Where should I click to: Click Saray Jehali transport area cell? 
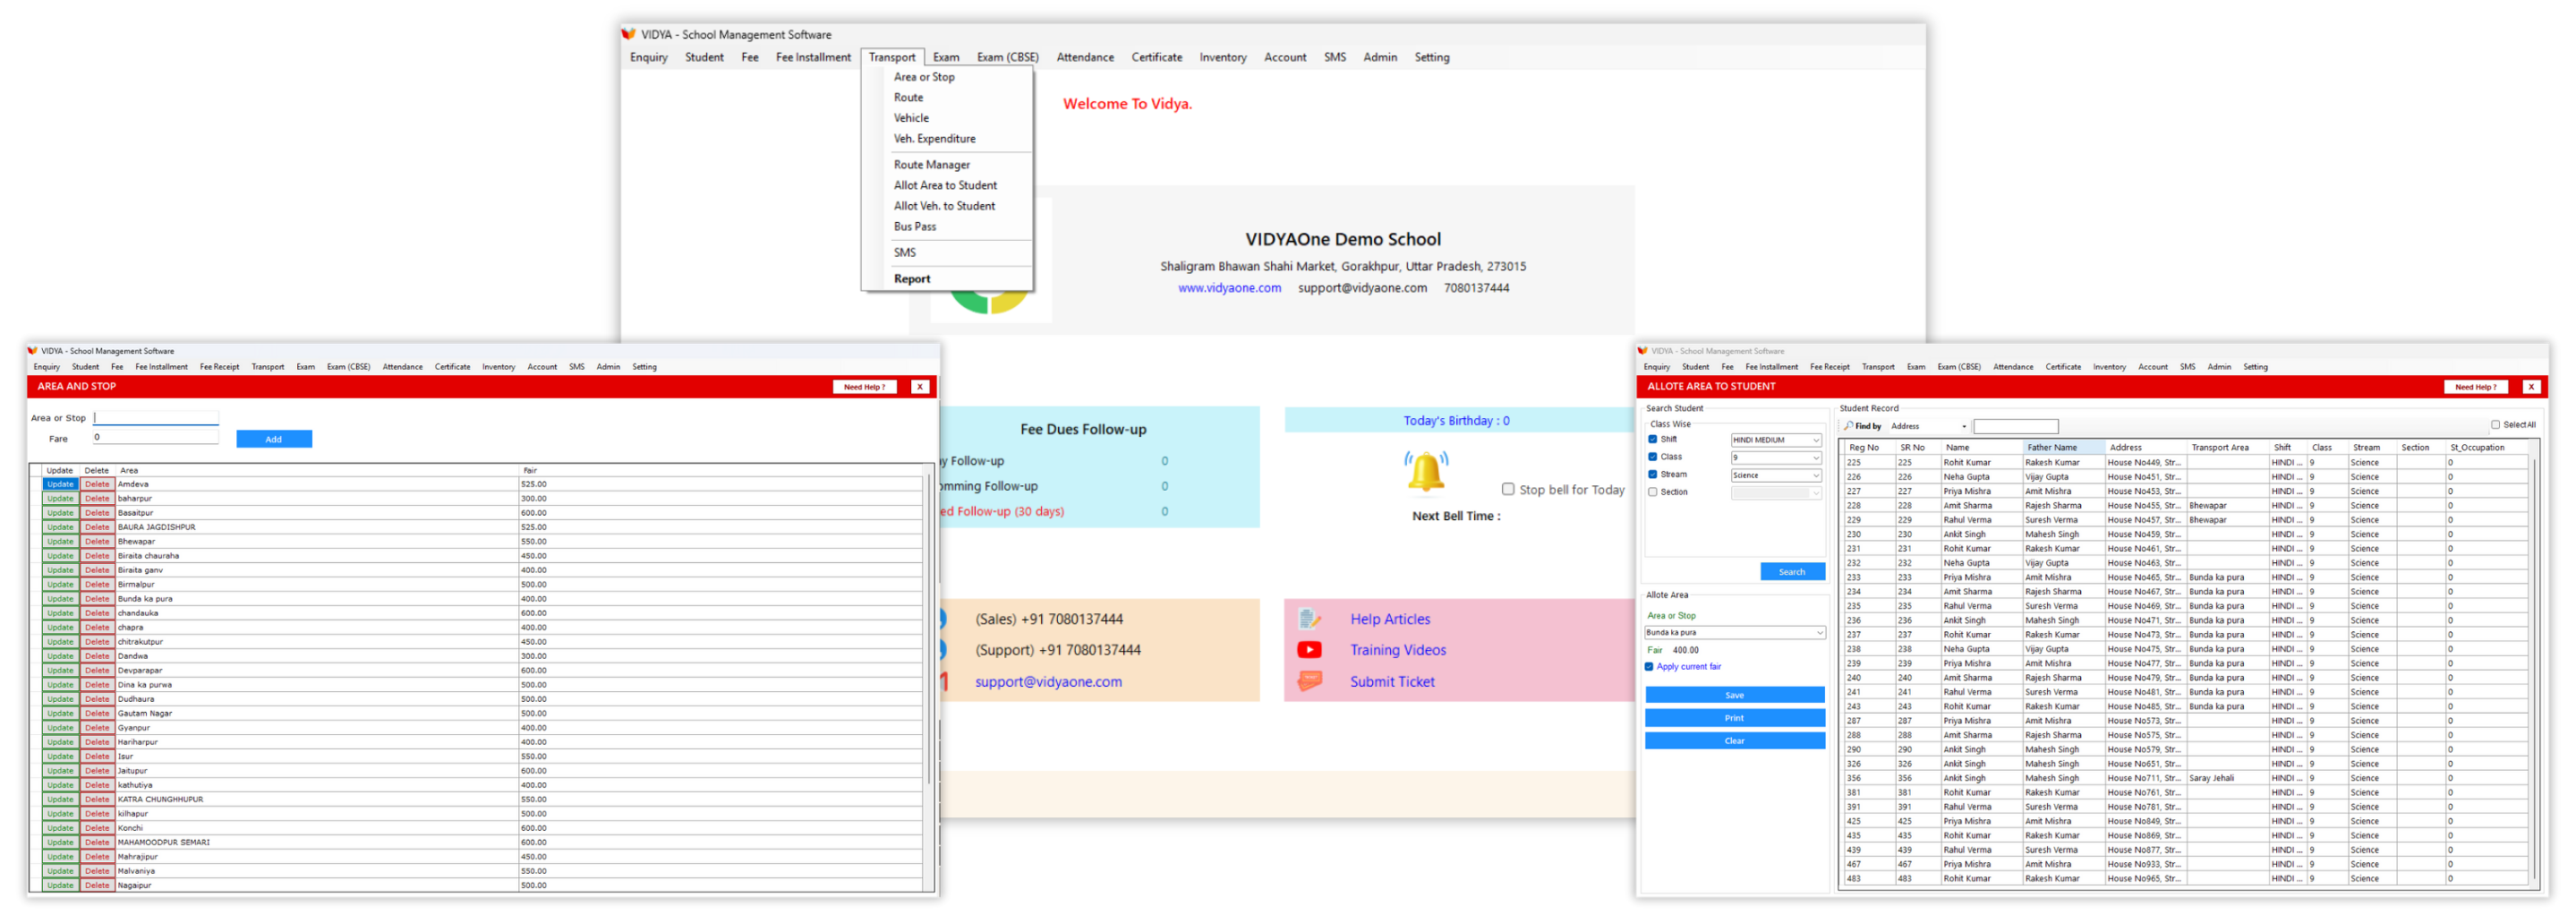coord(2227,779)
